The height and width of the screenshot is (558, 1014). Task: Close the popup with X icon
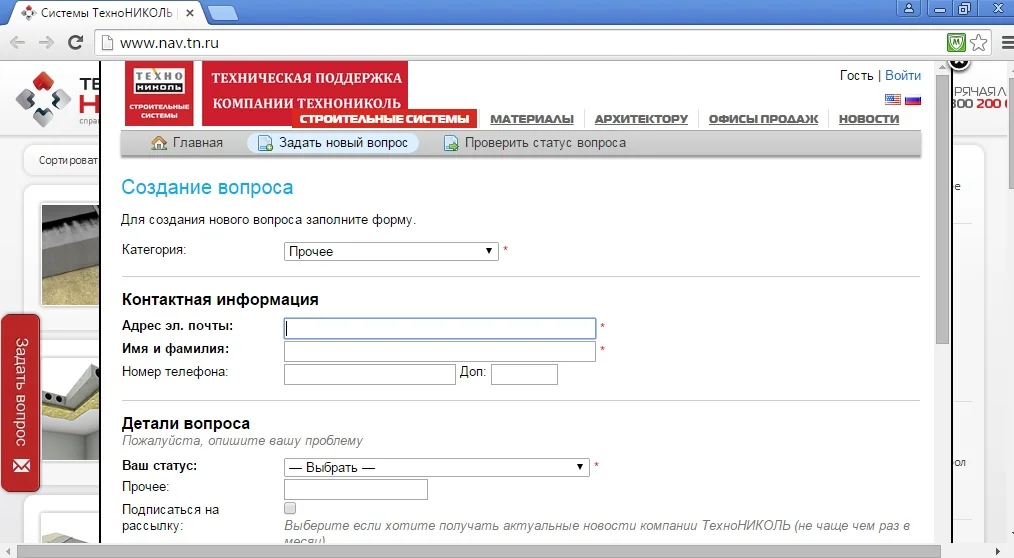tap(960, 62)
